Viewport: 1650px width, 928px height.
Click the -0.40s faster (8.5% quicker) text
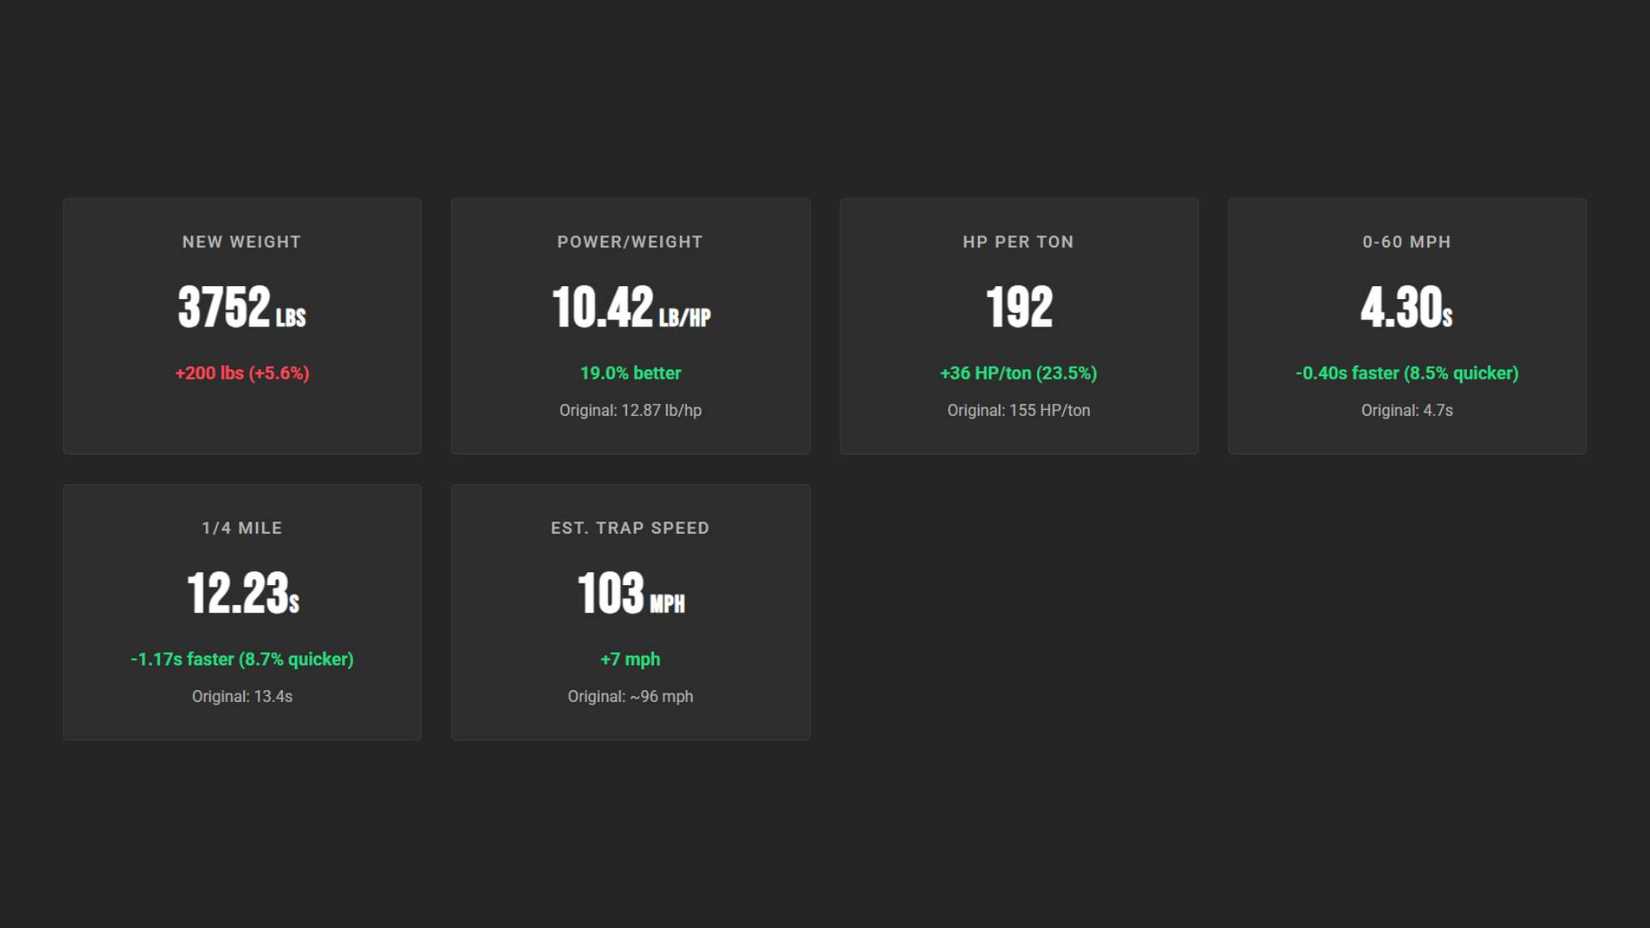[1406, 373]
